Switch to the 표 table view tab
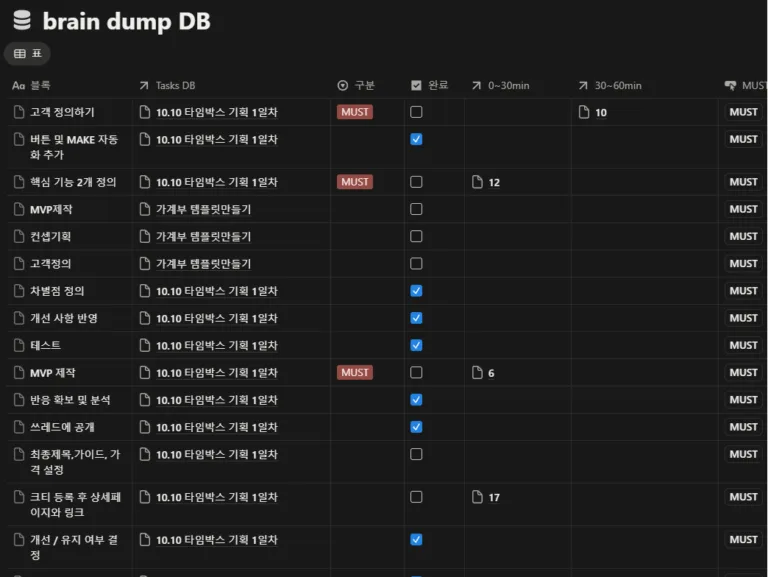 pos(28,54)
